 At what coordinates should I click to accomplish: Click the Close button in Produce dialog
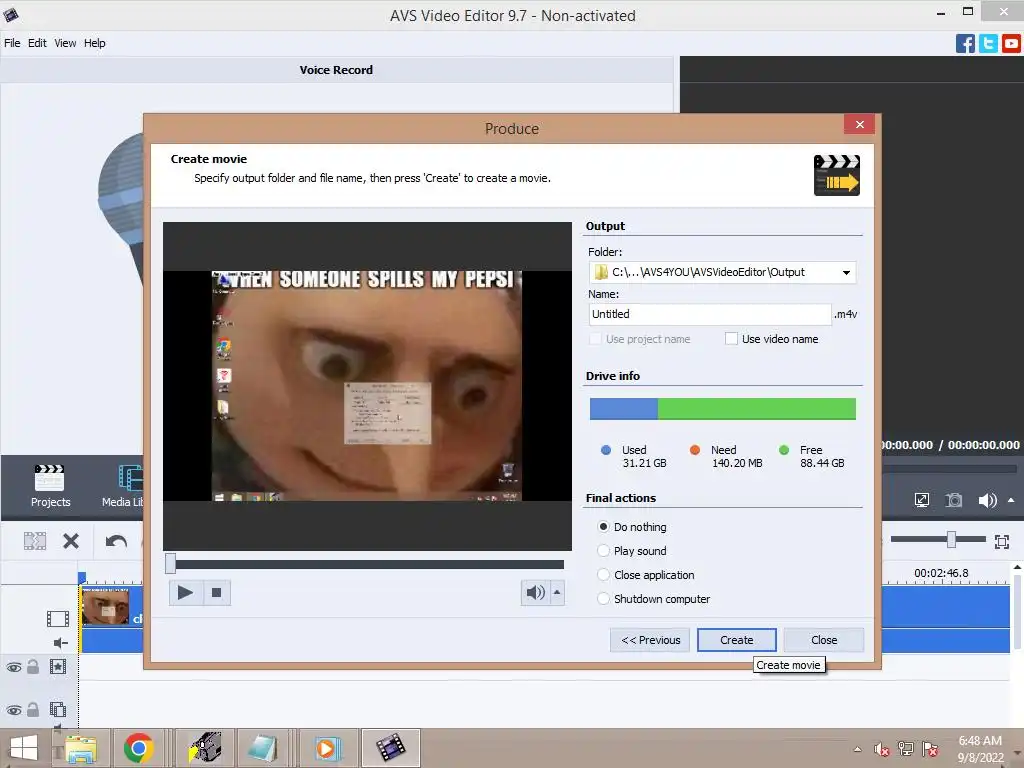click(x=824, y=640)
